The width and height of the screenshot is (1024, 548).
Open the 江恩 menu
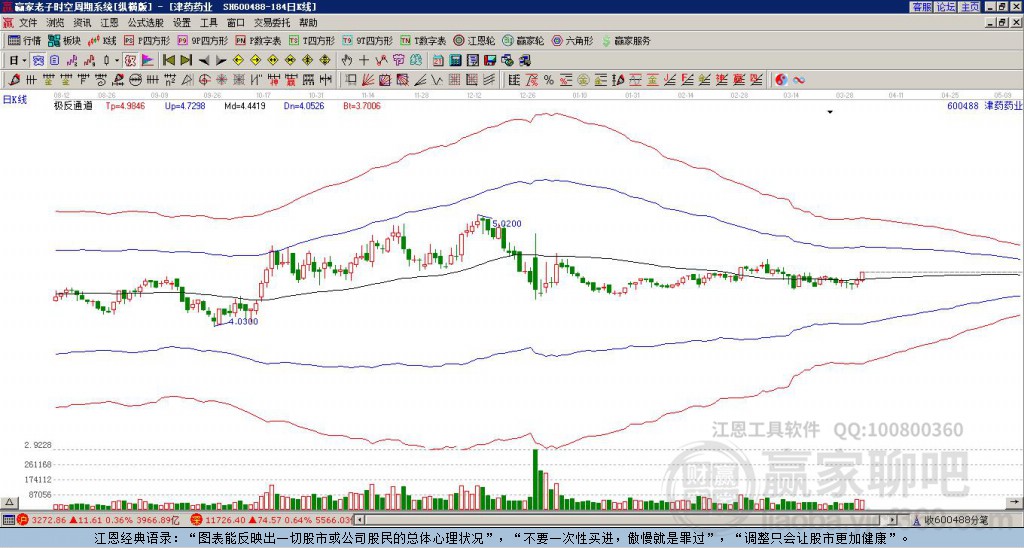(109, 23)
